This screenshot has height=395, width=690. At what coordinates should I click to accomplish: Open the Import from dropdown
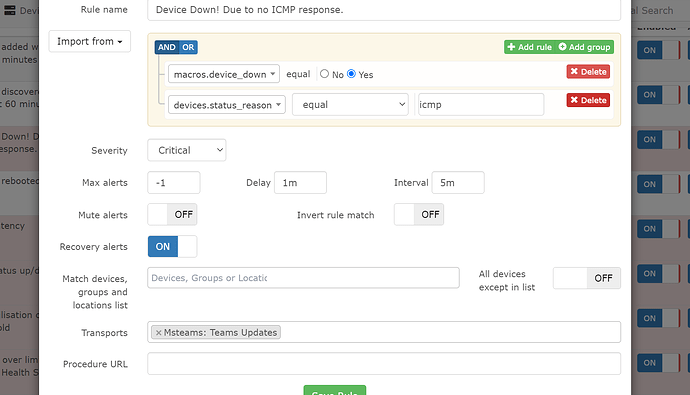[89, 41]
